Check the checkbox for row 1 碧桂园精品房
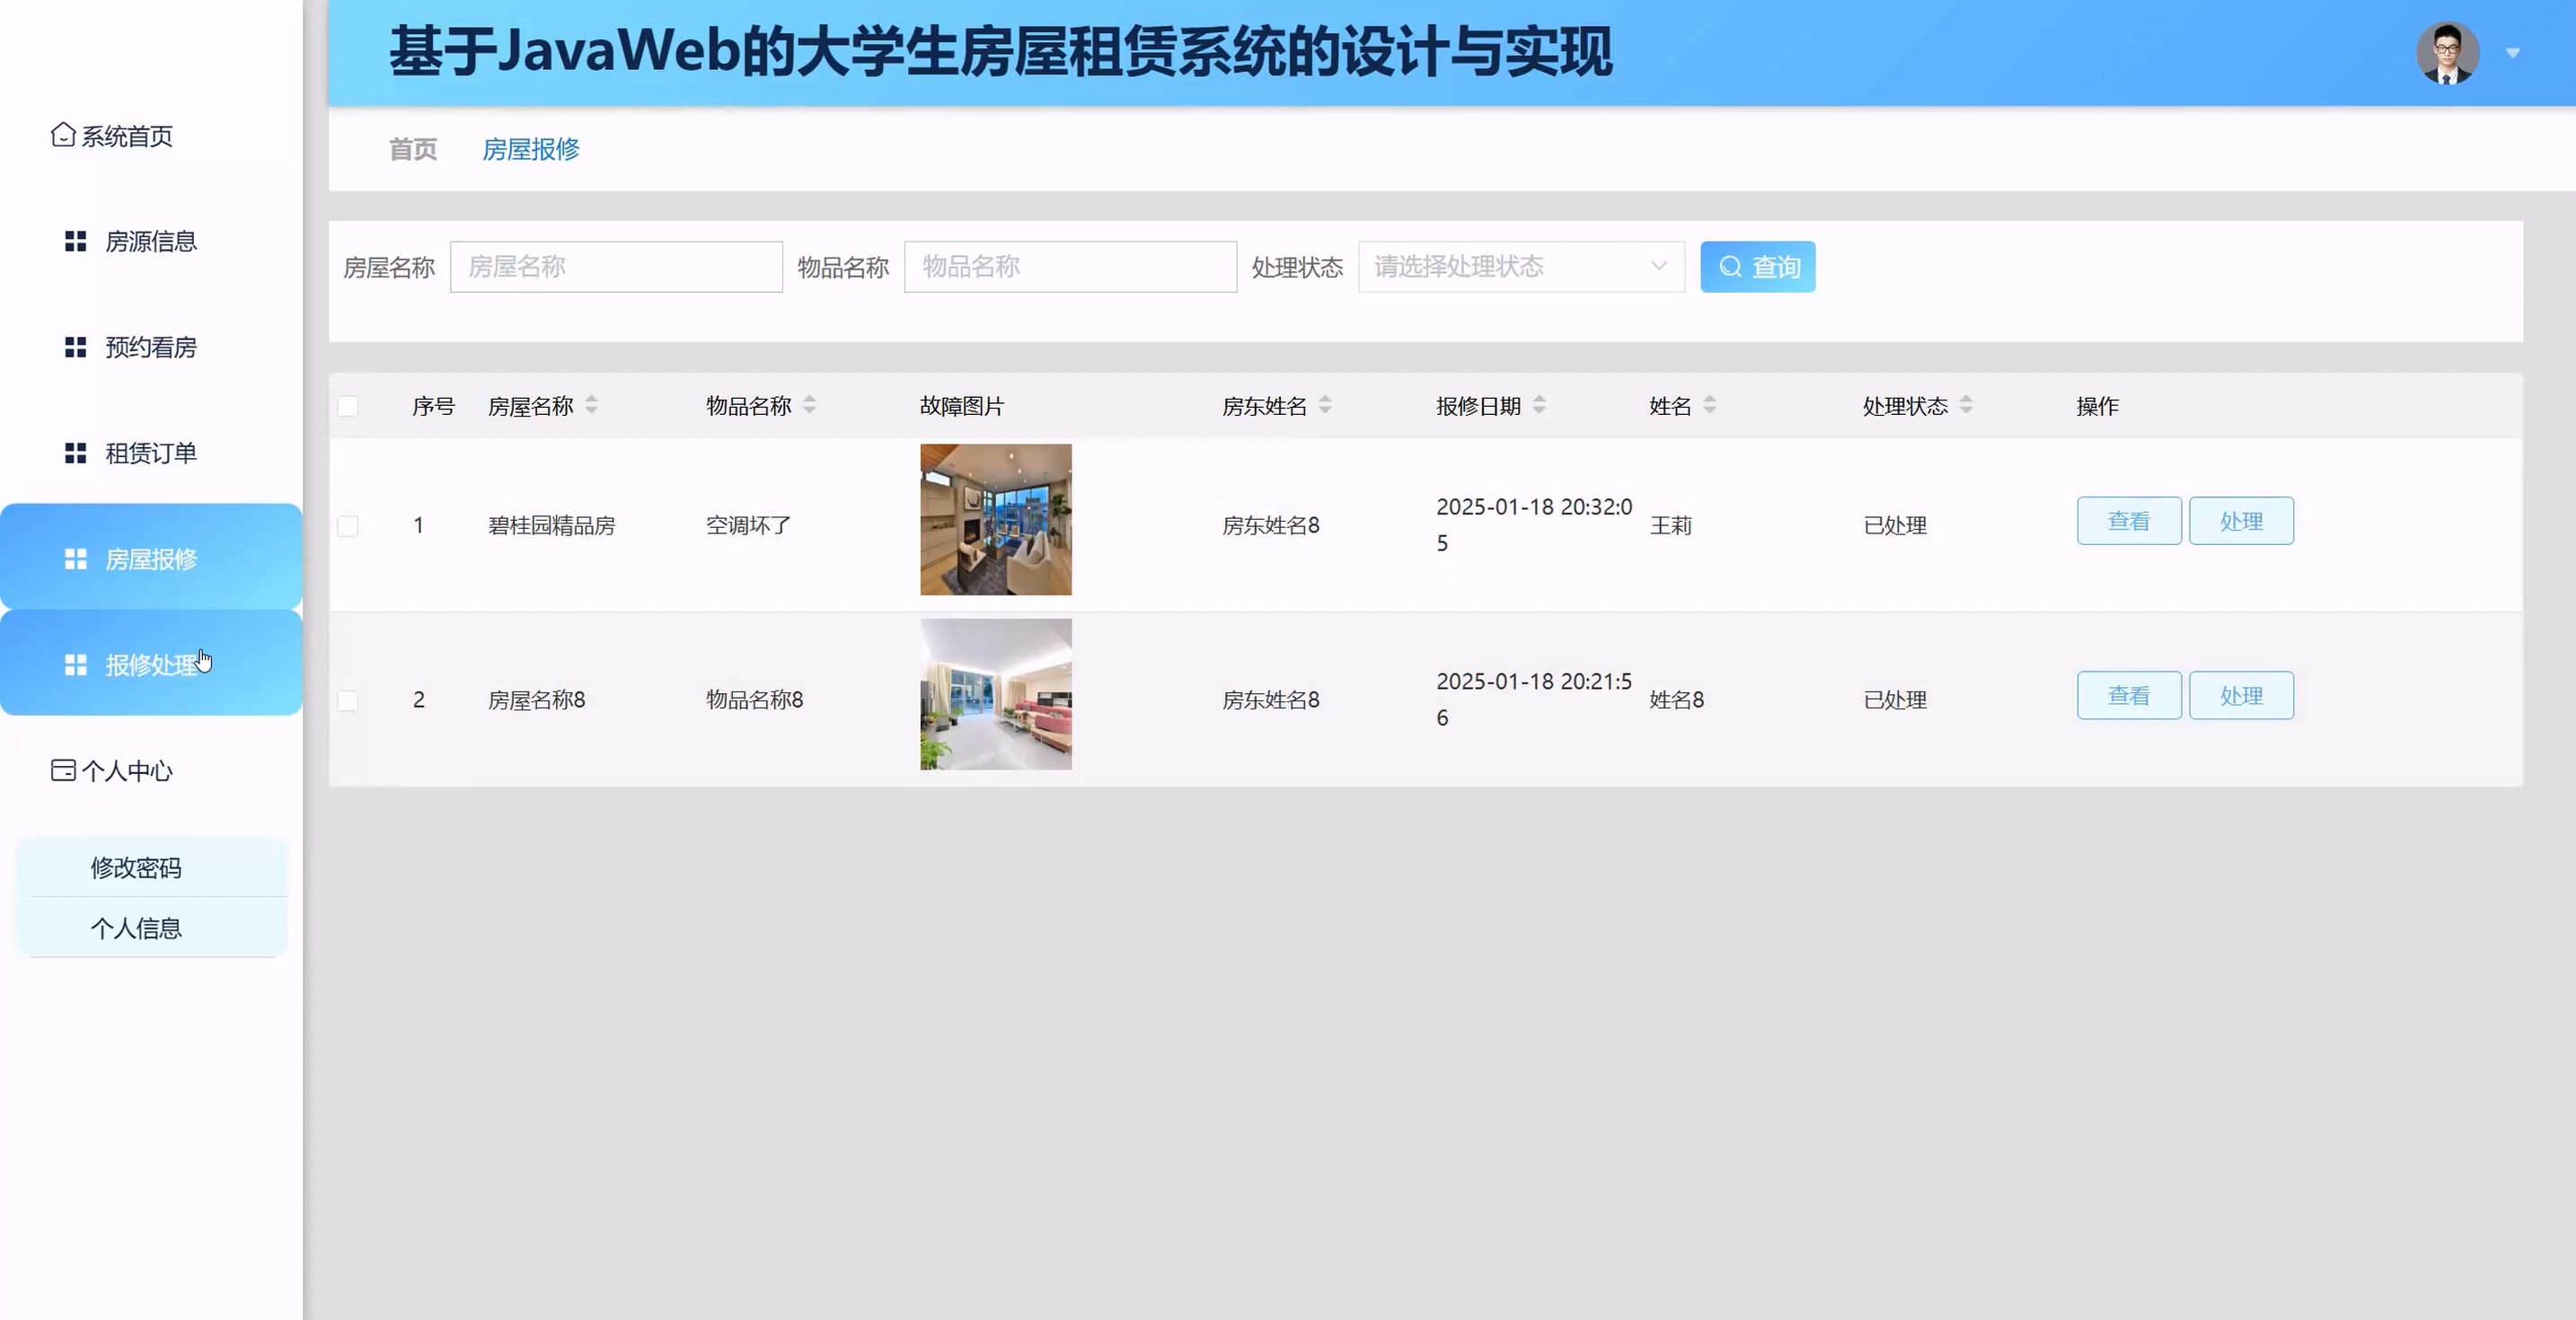Screen dimensions: 2576x1320 tap(348, 526)
